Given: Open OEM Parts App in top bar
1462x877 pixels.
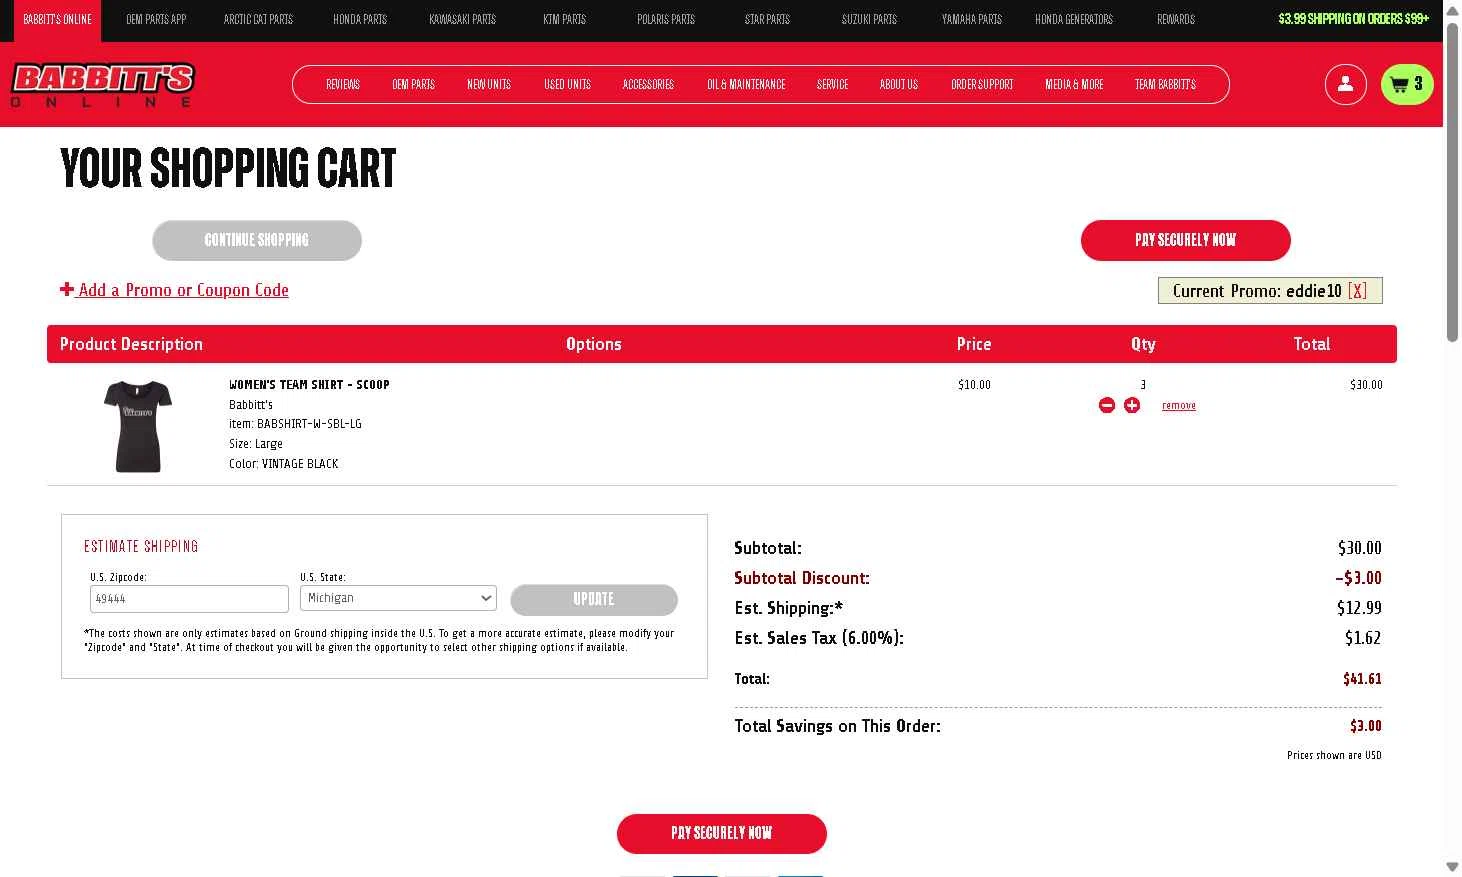Looking at the screenshot, I should coord(156,19).
